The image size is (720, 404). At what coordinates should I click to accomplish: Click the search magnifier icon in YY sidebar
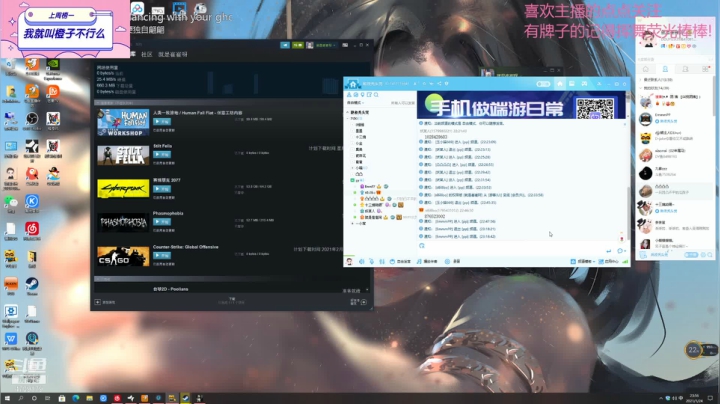tap(376, 95)
